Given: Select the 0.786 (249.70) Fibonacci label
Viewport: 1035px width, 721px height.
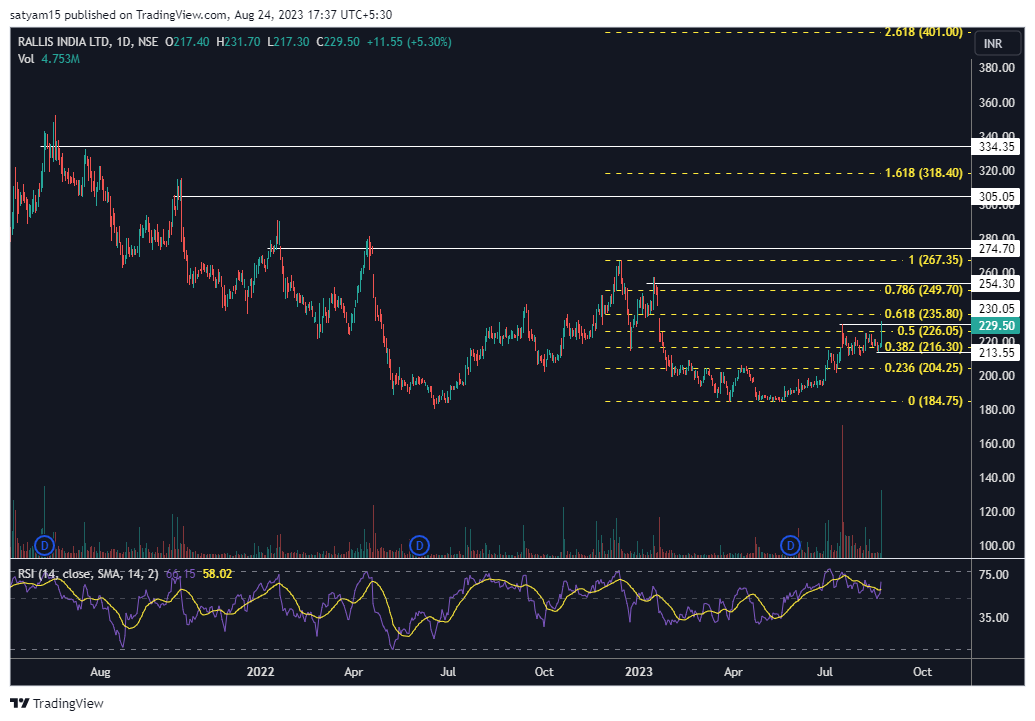Looking at the screenshot, I should coord(923,290).
